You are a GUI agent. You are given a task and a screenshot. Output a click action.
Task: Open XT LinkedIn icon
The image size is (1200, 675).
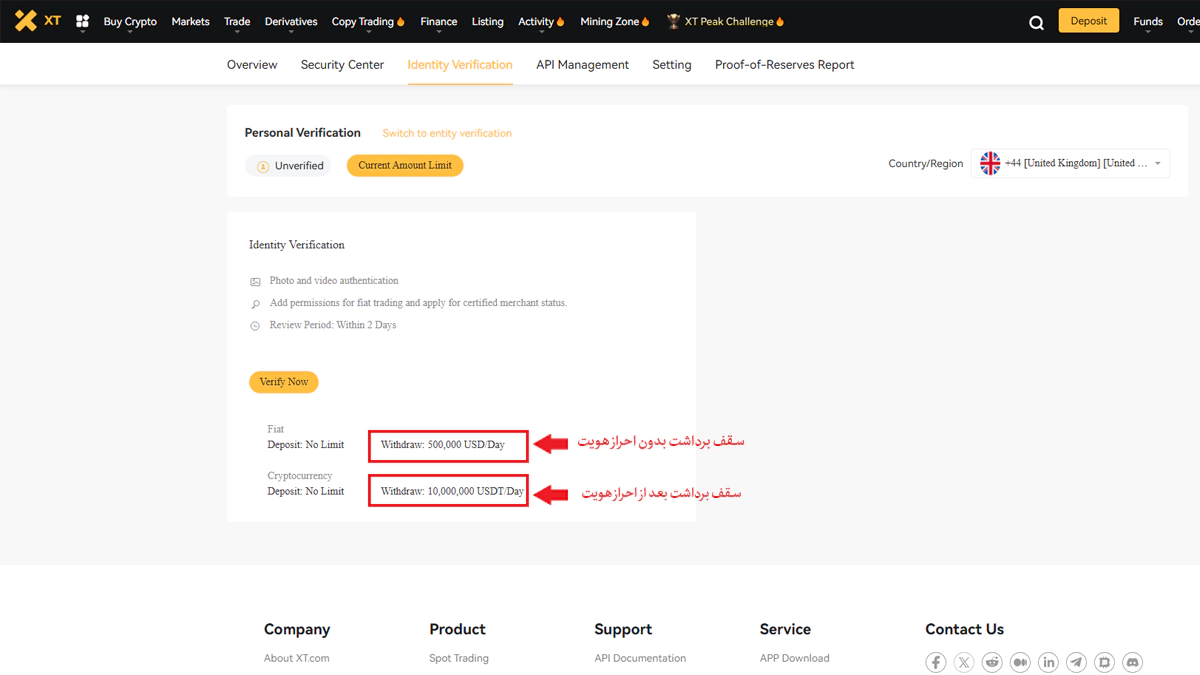[1048, 662]
